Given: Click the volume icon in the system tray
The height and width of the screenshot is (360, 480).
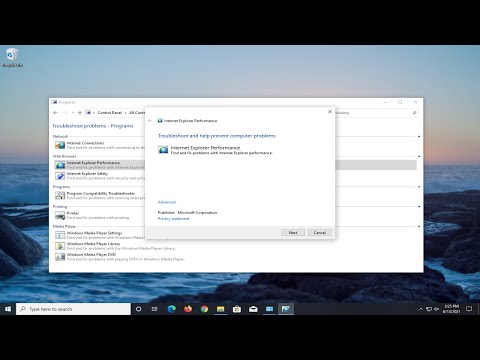Looking at the screenshot, I should point(437,309).
